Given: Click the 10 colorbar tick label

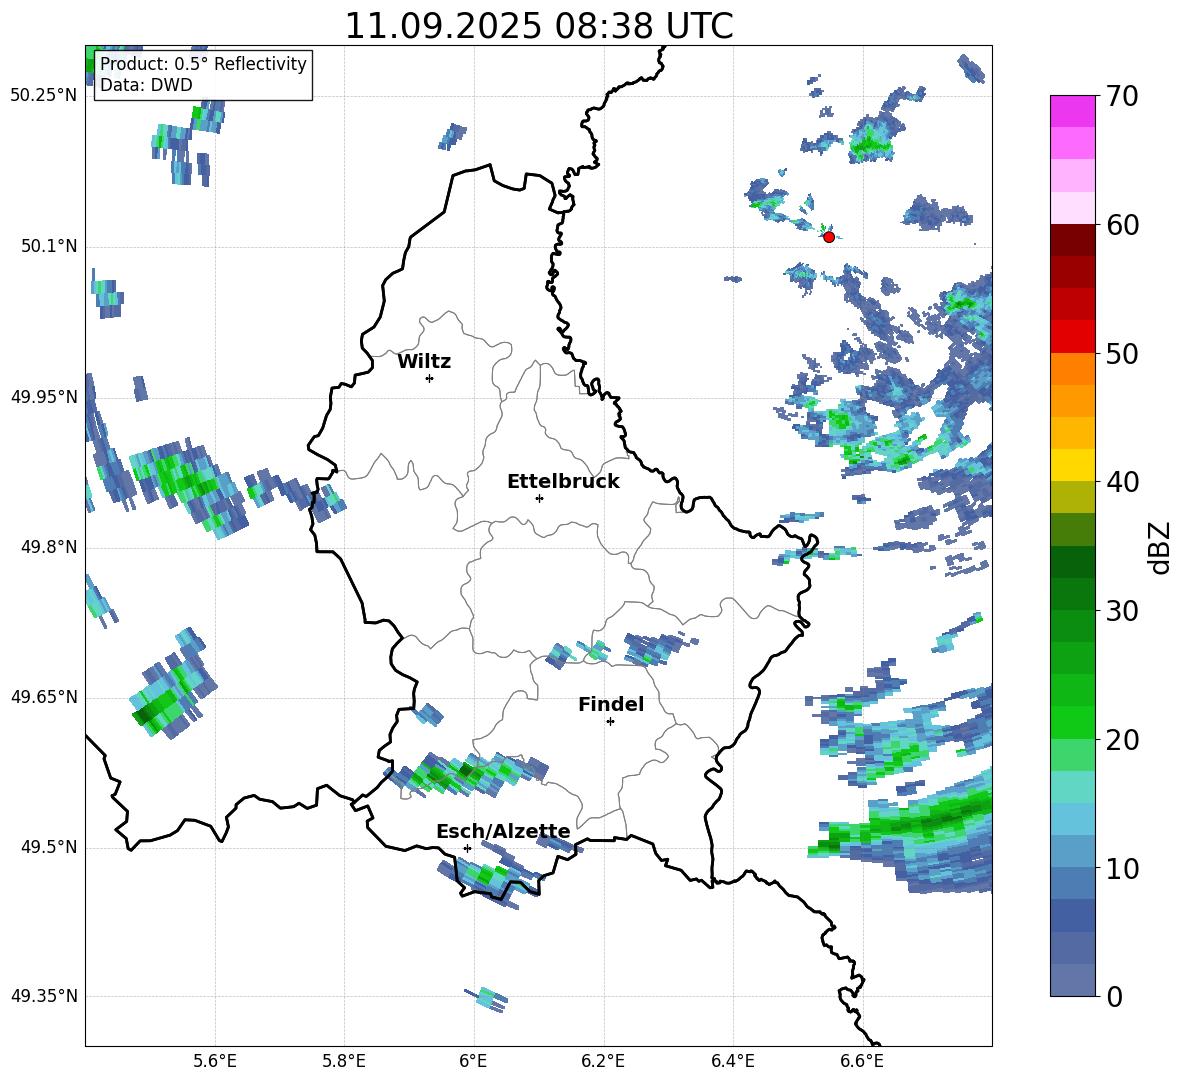Looking at the screenshot, I should click(1121, 868).
